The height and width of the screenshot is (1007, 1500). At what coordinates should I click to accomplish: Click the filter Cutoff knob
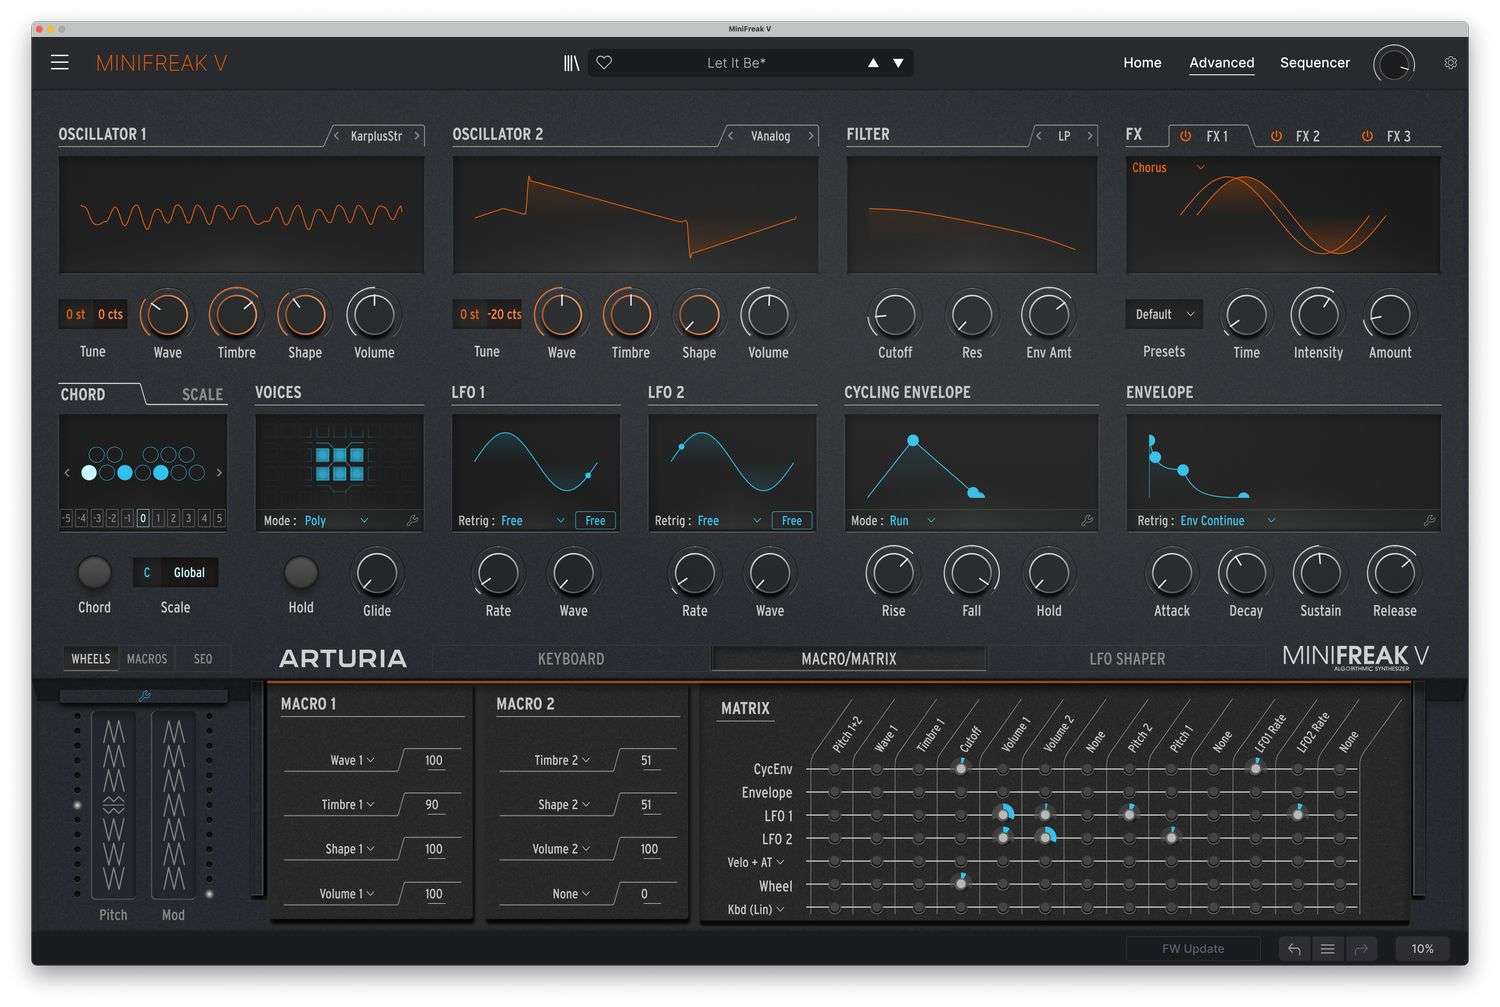point(894,316)
